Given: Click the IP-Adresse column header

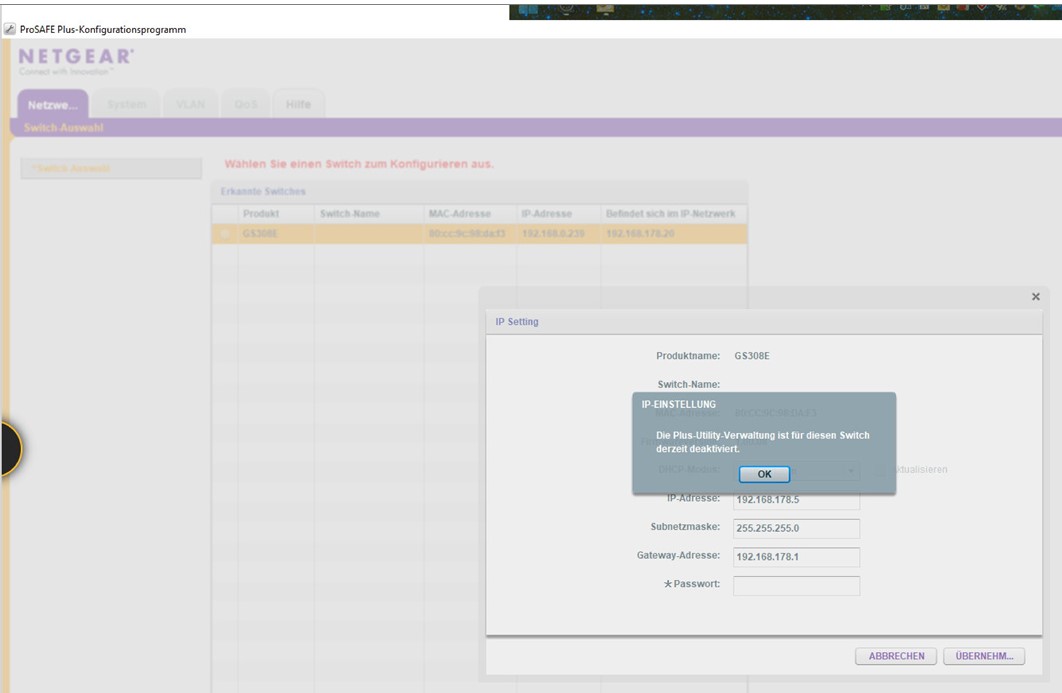Looking at the screenshot, I should pos(546,214).
